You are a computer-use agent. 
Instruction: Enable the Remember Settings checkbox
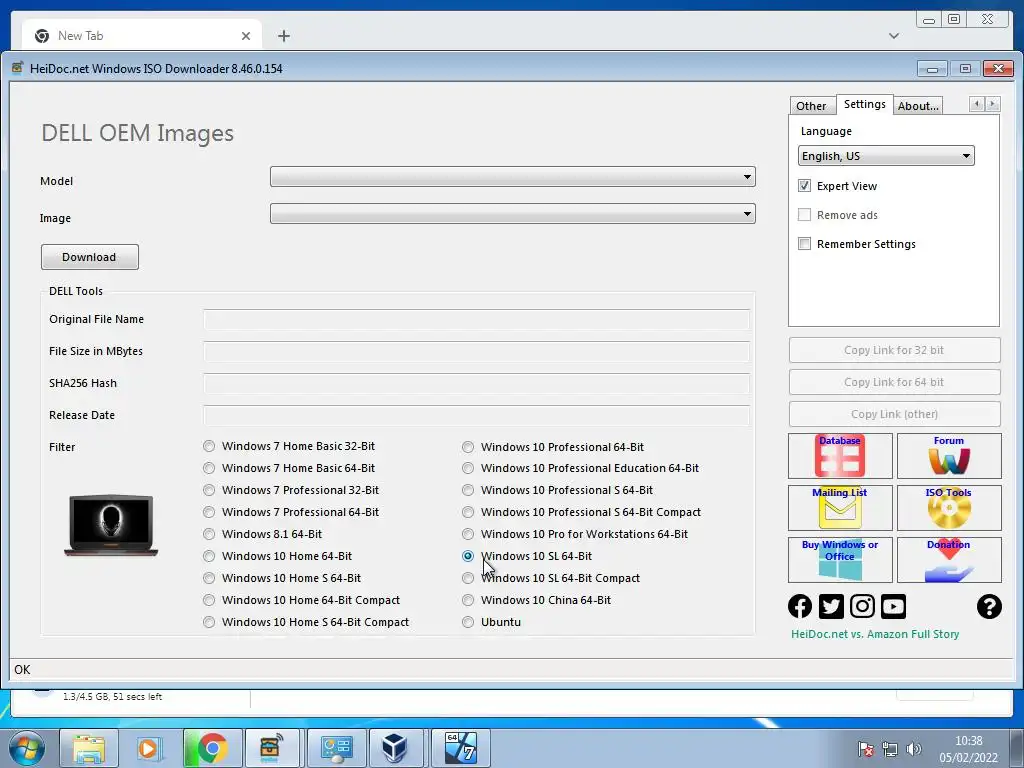[805, 244]
